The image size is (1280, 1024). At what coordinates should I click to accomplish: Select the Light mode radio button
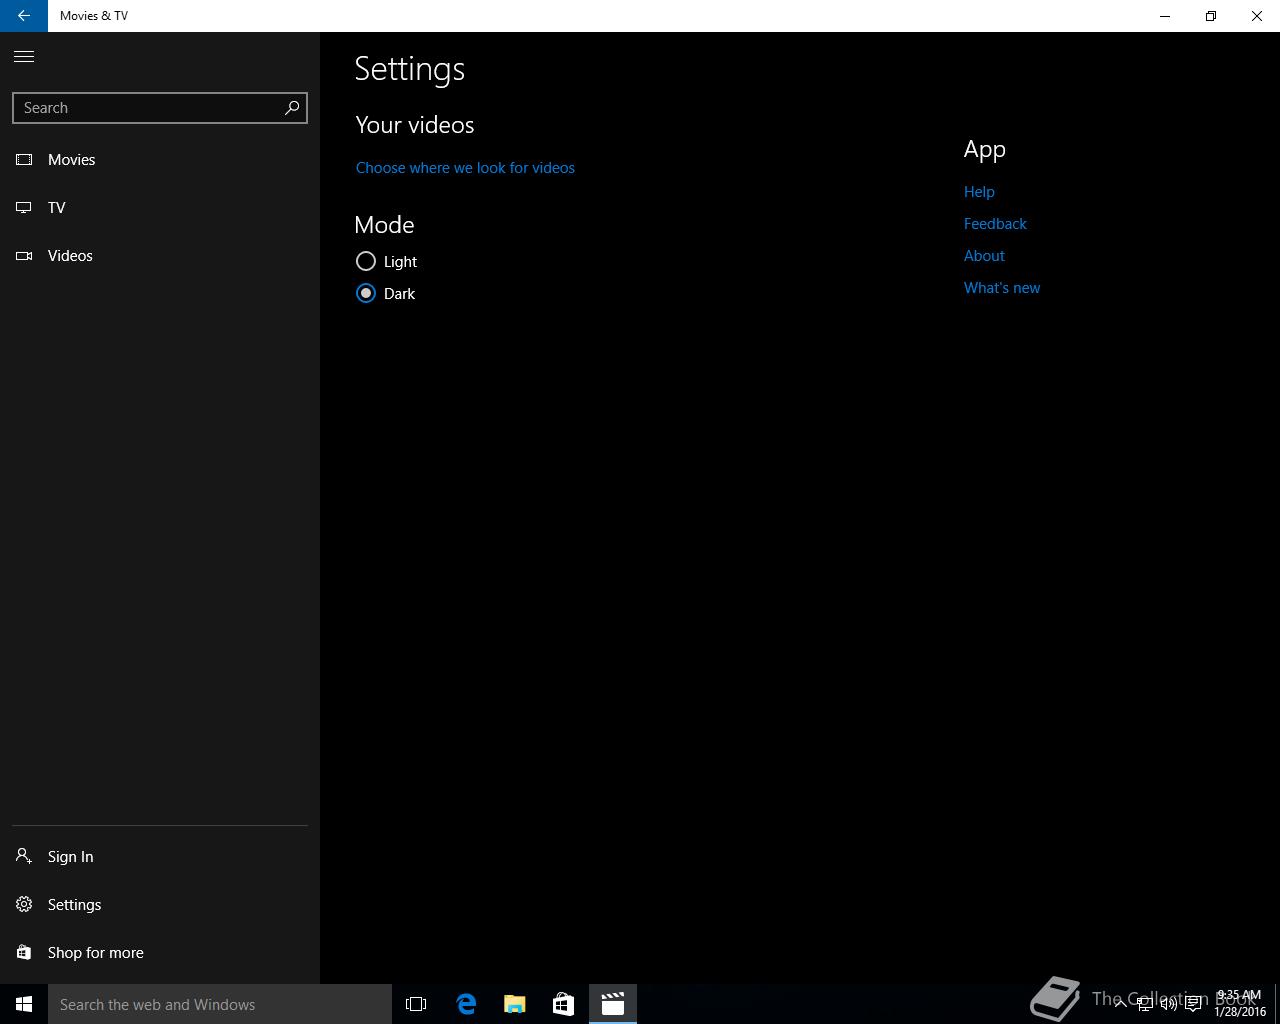pos(366,261)
